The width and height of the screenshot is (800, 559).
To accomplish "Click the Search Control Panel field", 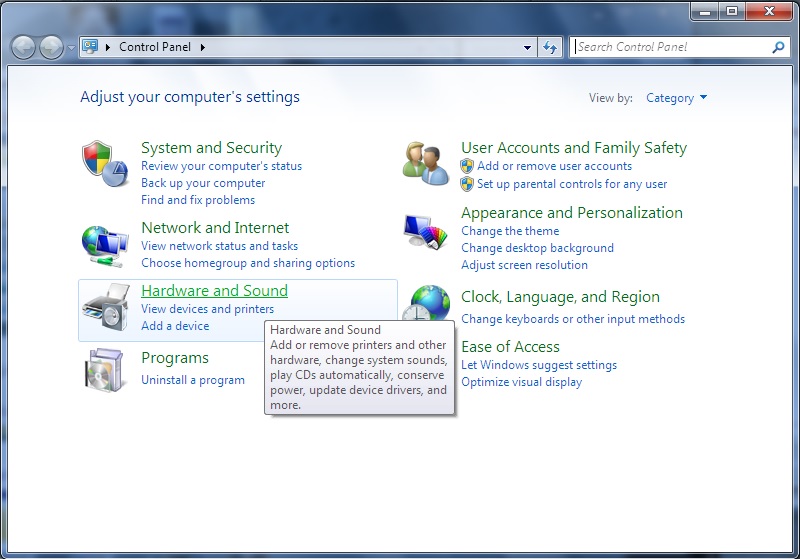I will point(670,47).
